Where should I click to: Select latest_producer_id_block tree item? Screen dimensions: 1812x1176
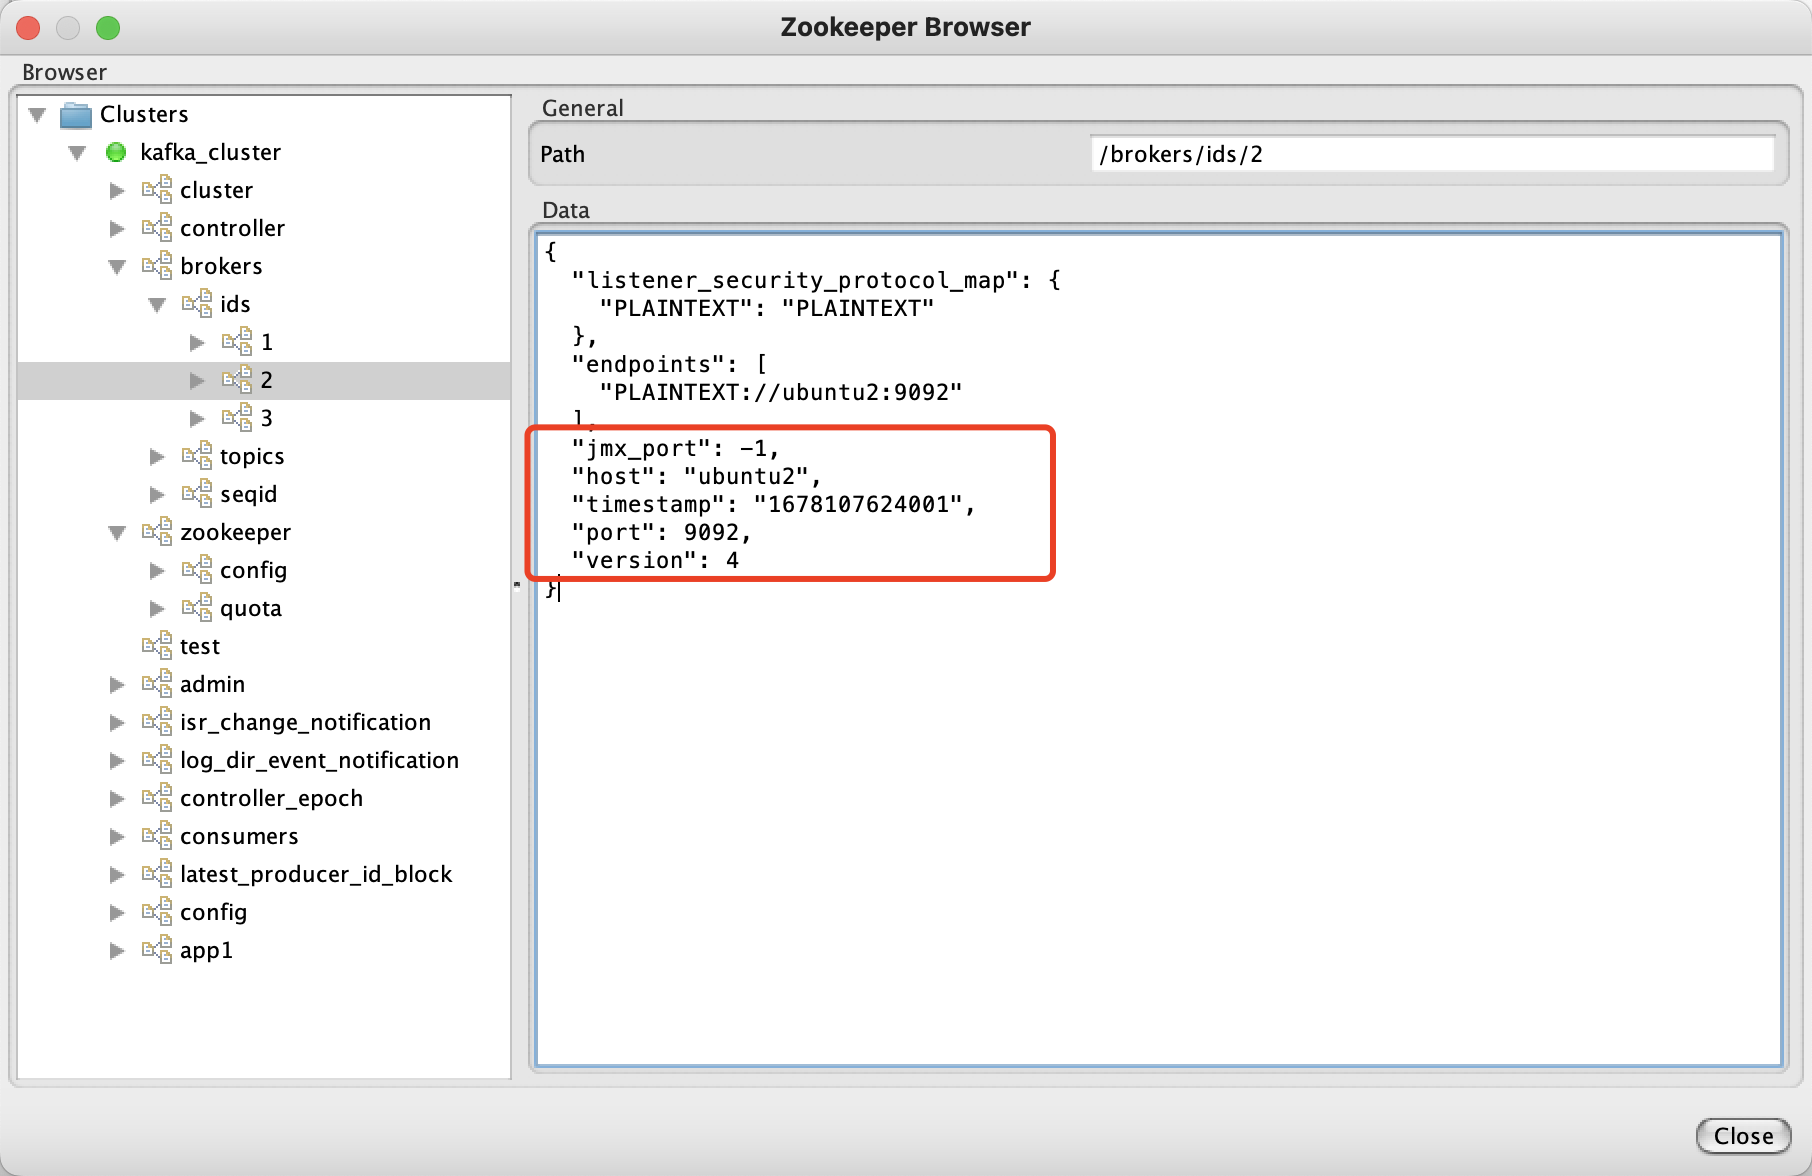coord(316,874)
